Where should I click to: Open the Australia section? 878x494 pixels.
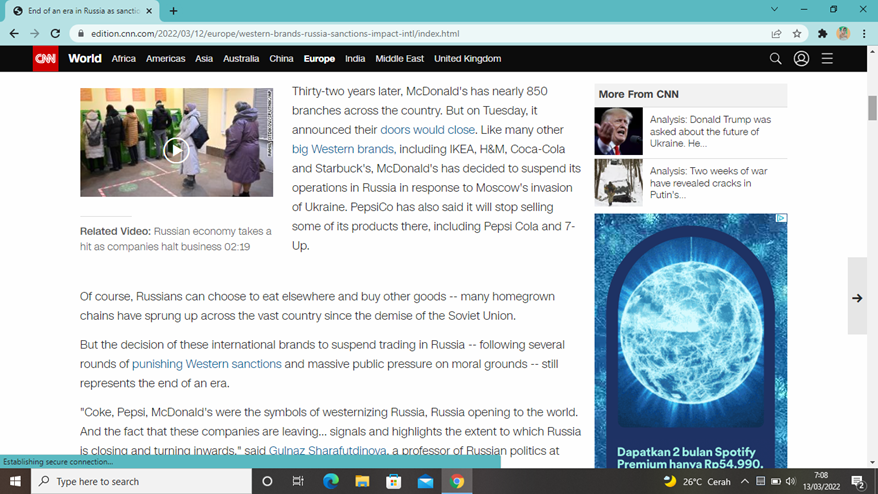click(241, 59)
